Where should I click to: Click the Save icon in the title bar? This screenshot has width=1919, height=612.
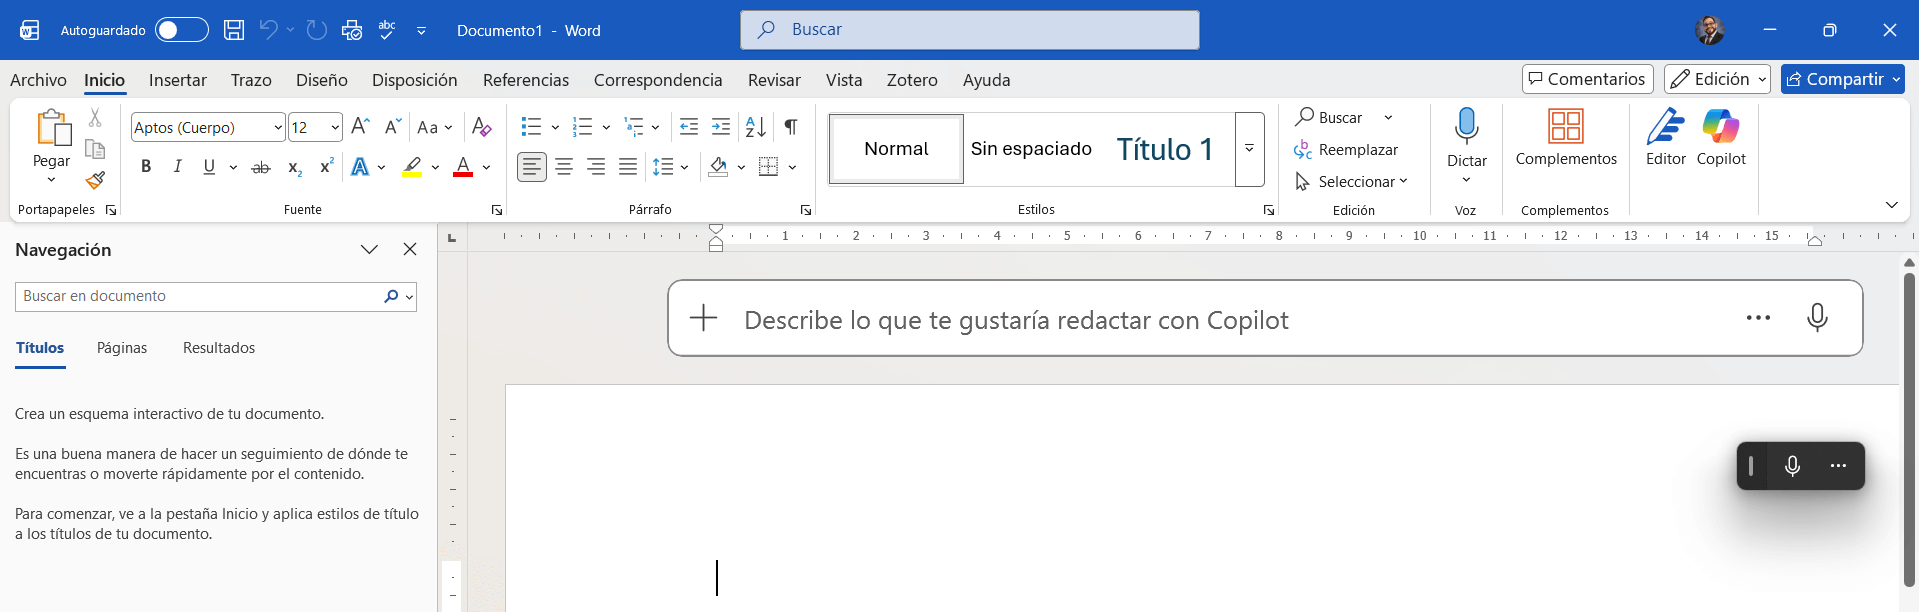tap(234, 30)
